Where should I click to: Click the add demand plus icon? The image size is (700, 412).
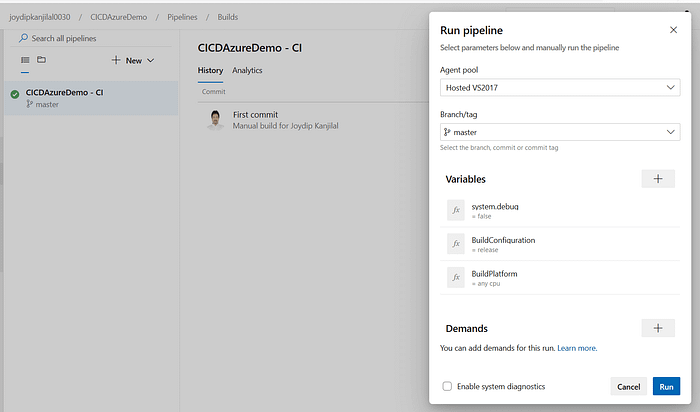click(x=657, y=327)
